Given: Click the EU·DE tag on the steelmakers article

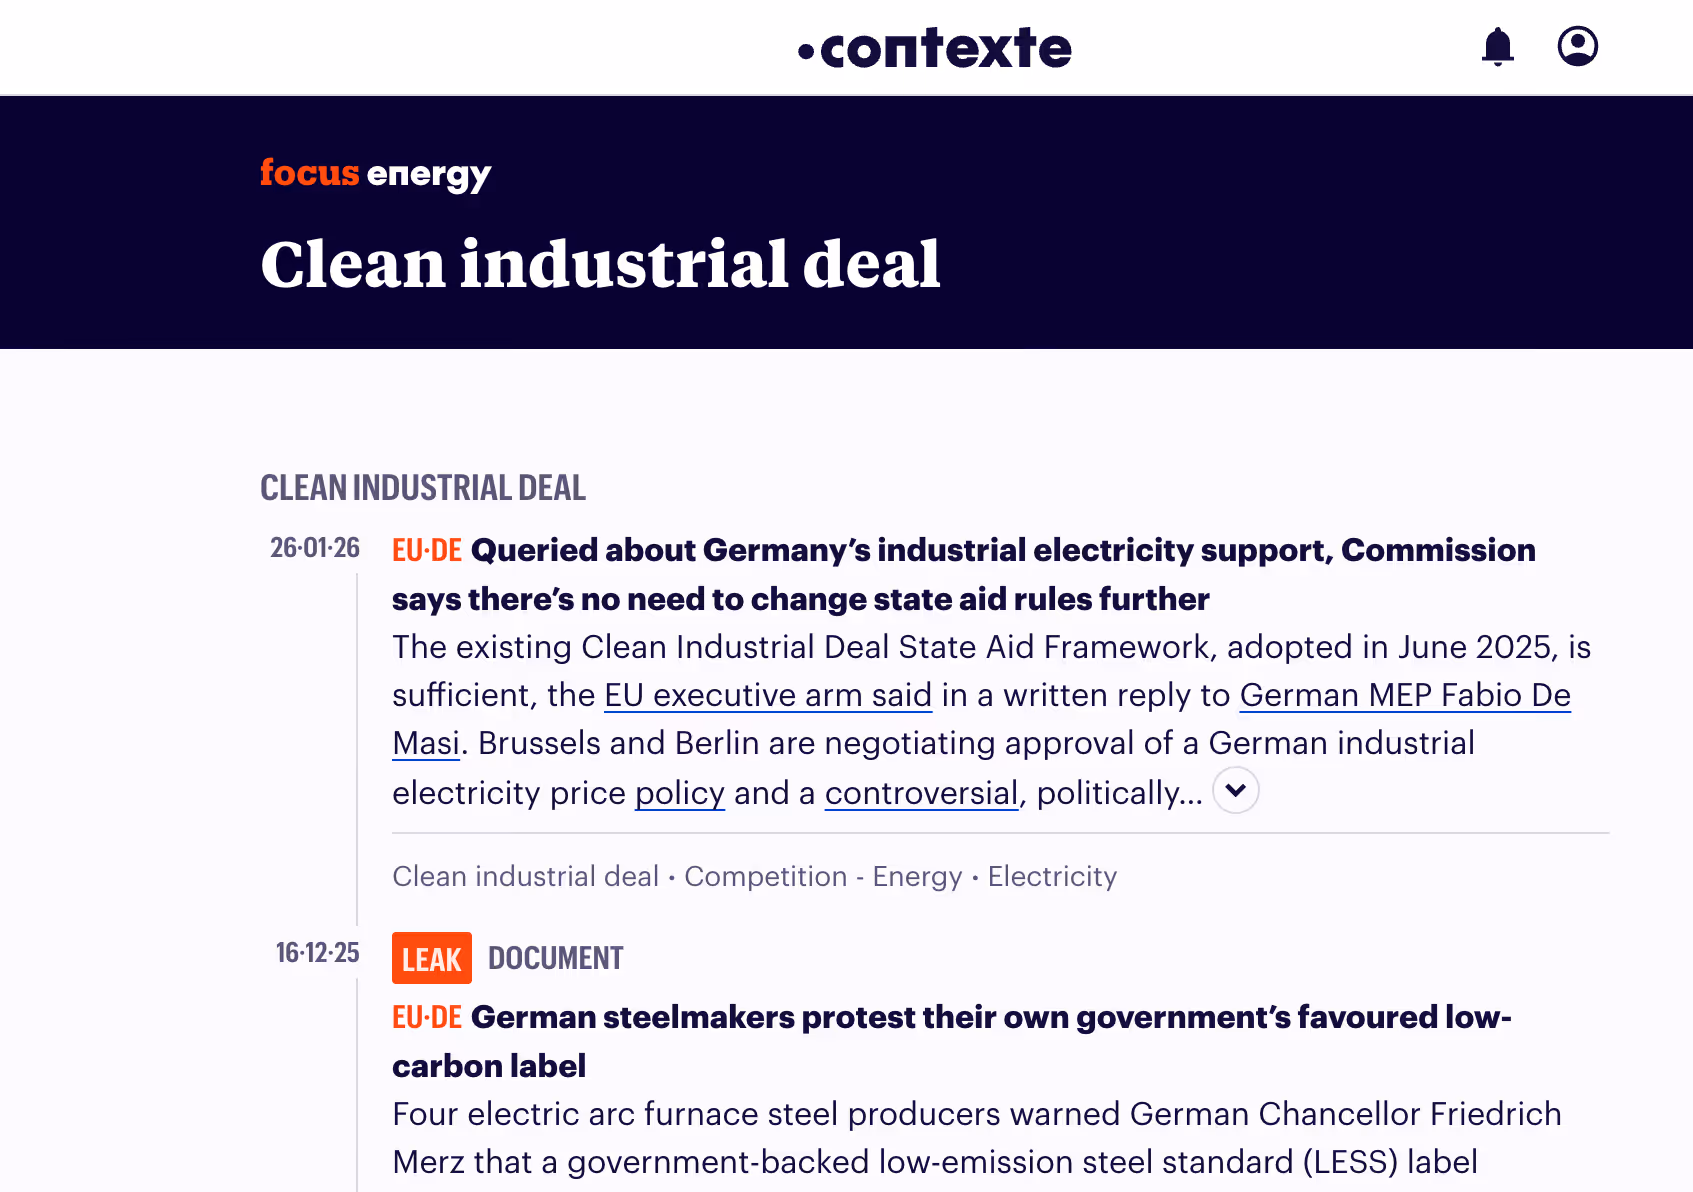Looking at the screenshot, I should tap(426, 1016).
